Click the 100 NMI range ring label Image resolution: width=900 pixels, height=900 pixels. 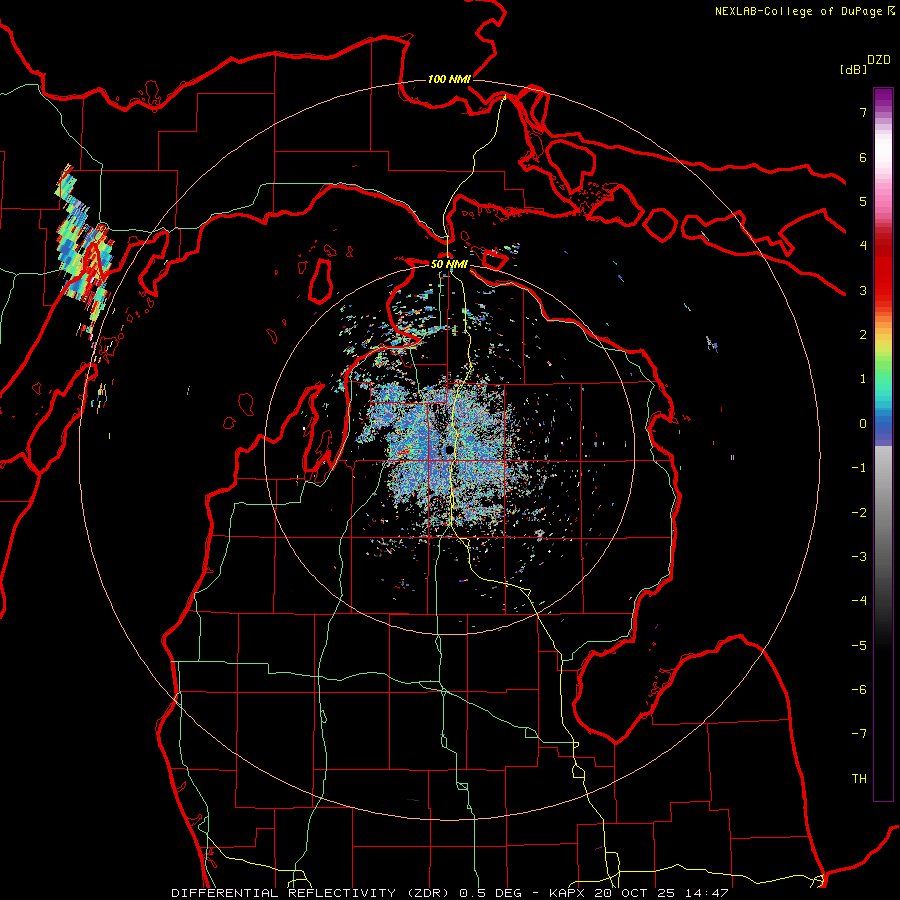point(449,79)
